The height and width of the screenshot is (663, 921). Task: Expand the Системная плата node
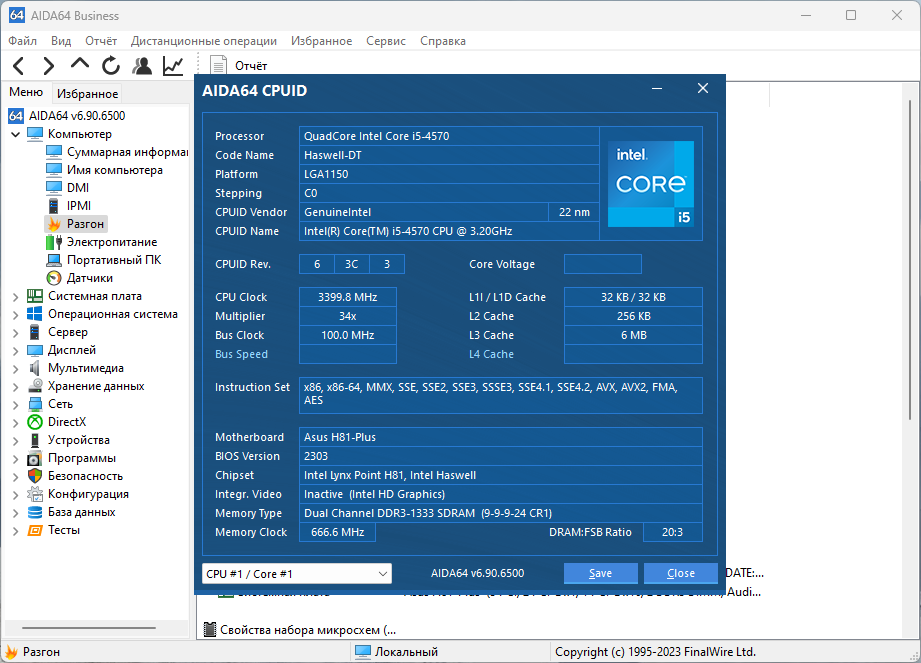point(16,297)
